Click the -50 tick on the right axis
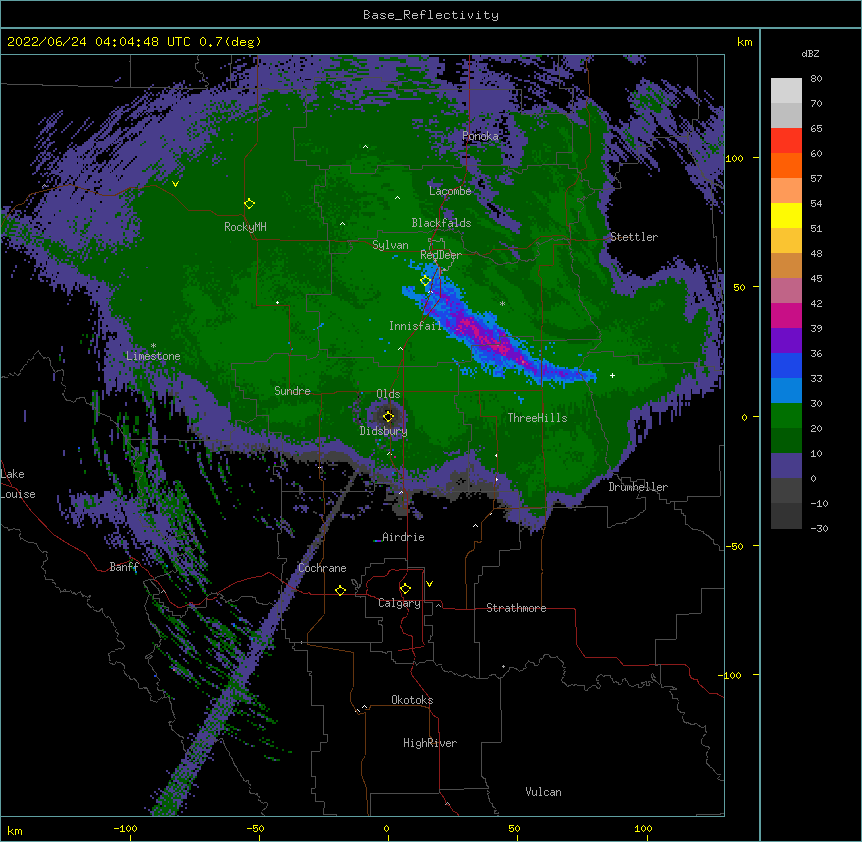862x842 pixels. coord(734,546)
